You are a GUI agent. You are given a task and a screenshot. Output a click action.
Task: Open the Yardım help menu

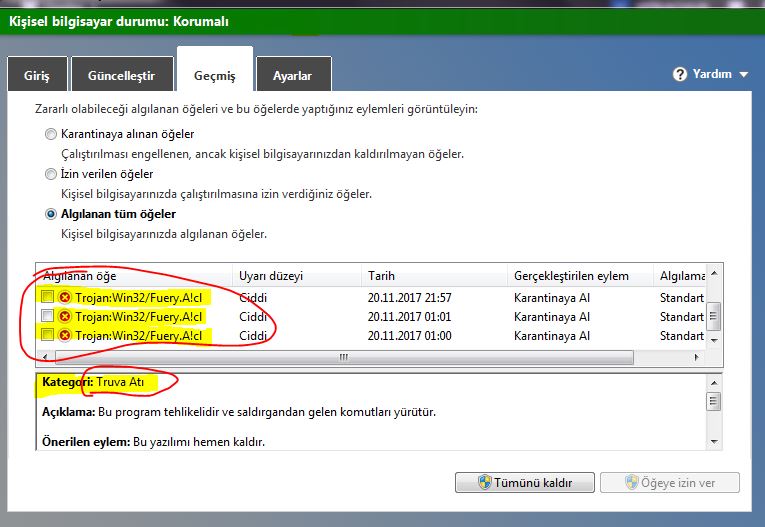710,74
